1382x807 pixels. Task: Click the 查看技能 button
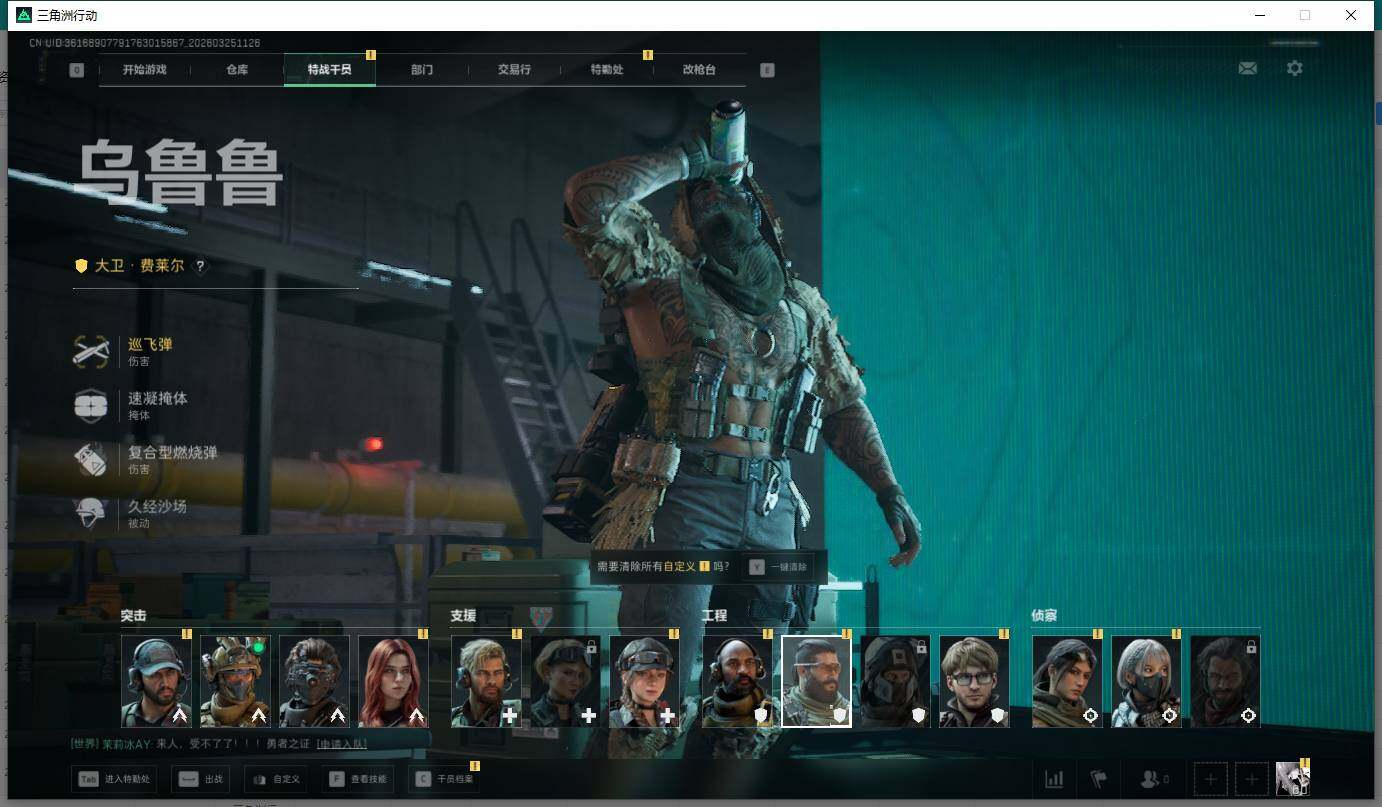coord(358,779)
